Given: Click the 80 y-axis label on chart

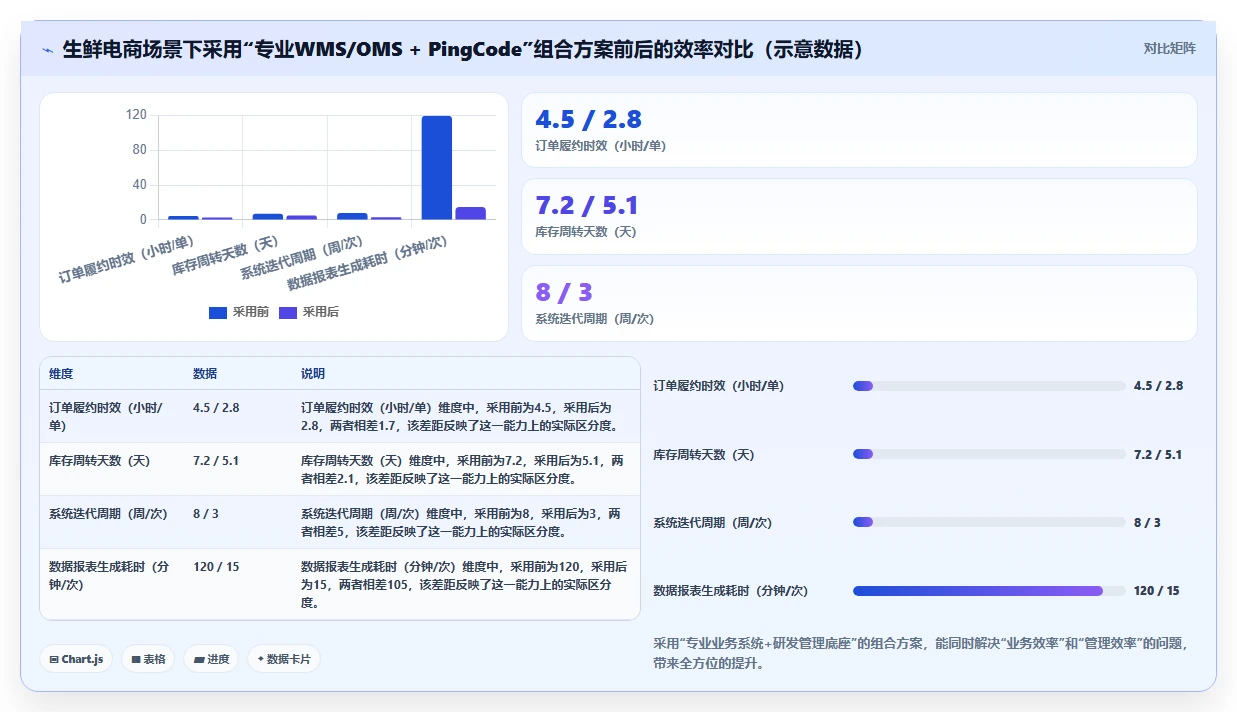Looking at the screenshot, I should click(139, 150).
